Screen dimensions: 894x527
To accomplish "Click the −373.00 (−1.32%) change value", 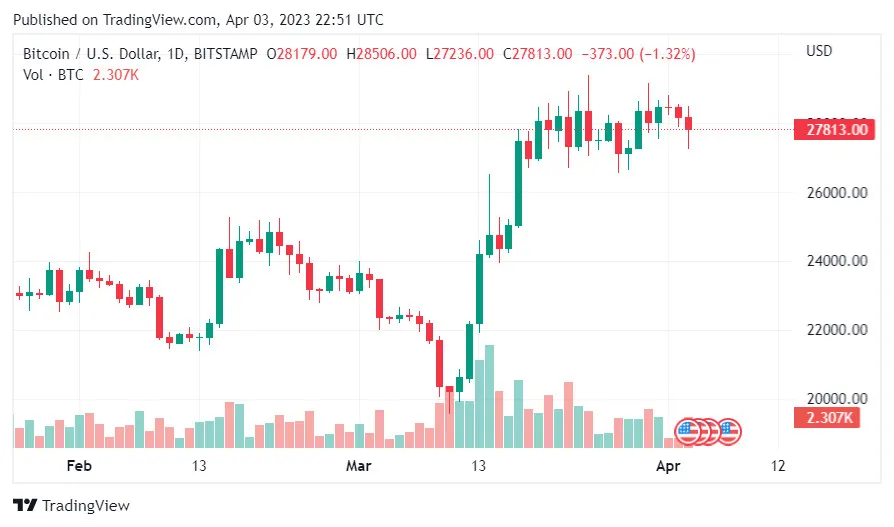I will 639,53.
